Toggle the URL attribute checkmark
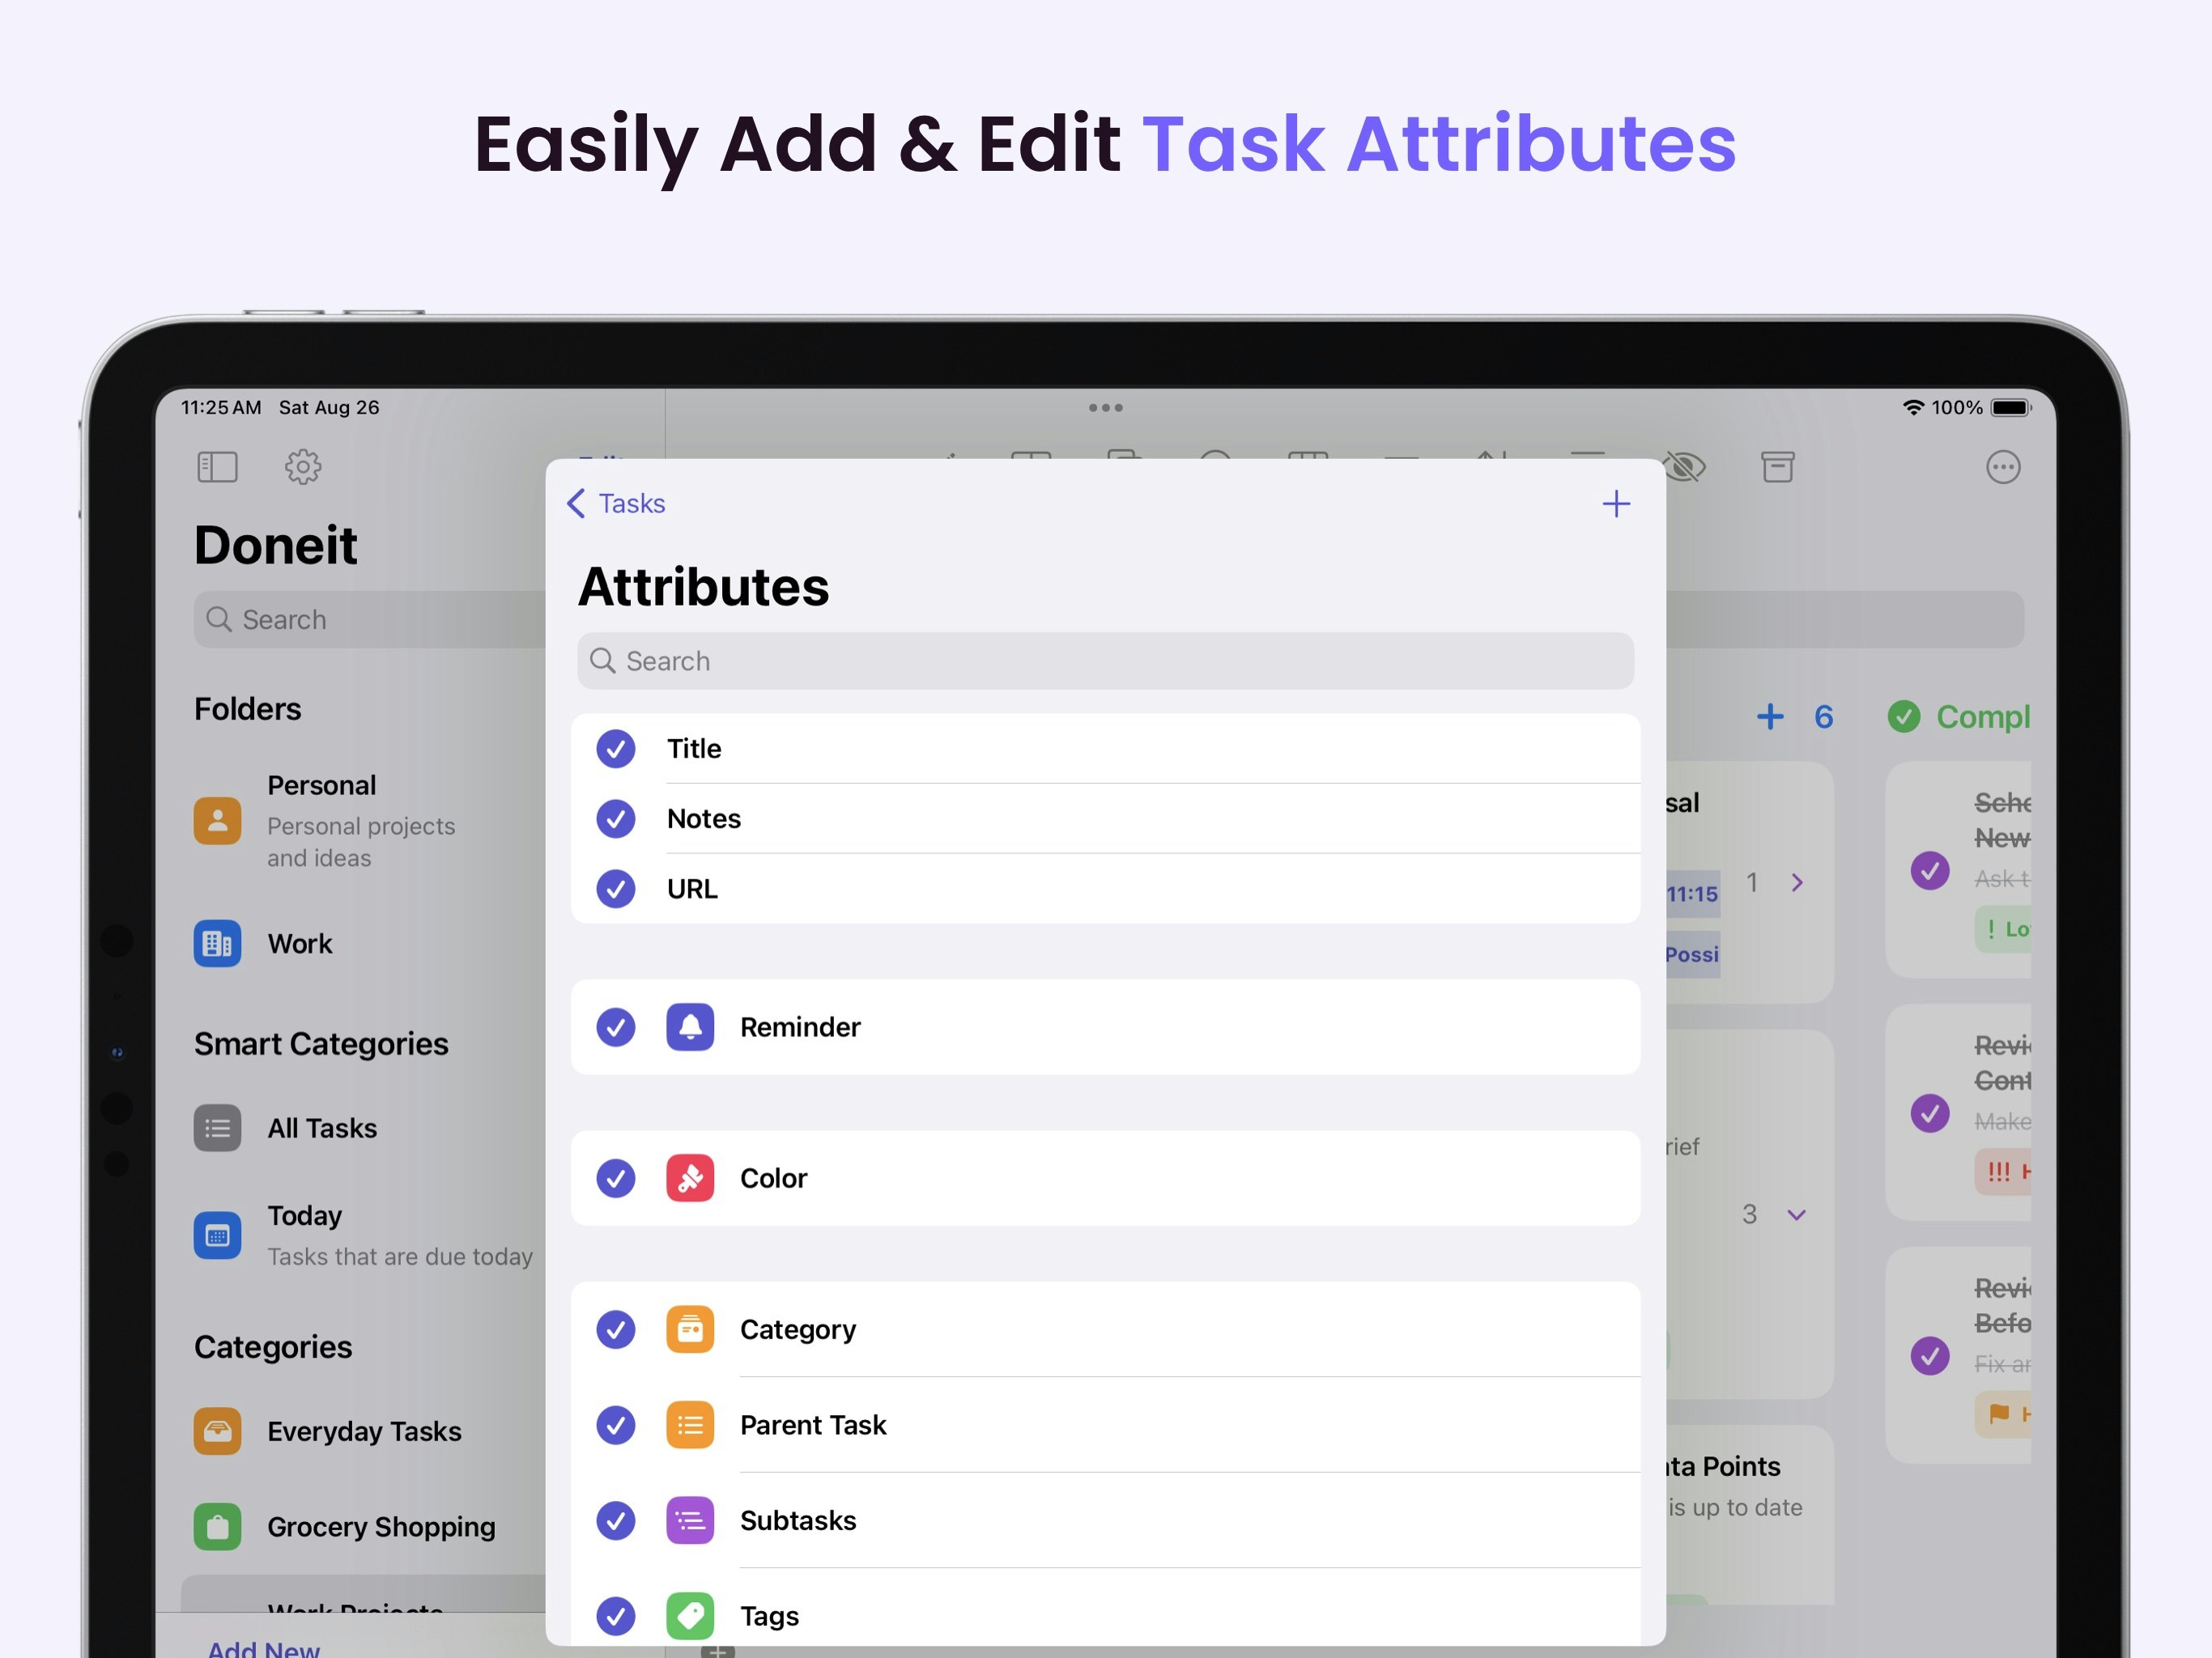This screenshot has width=2212, height=1658. tap(616, 889)
